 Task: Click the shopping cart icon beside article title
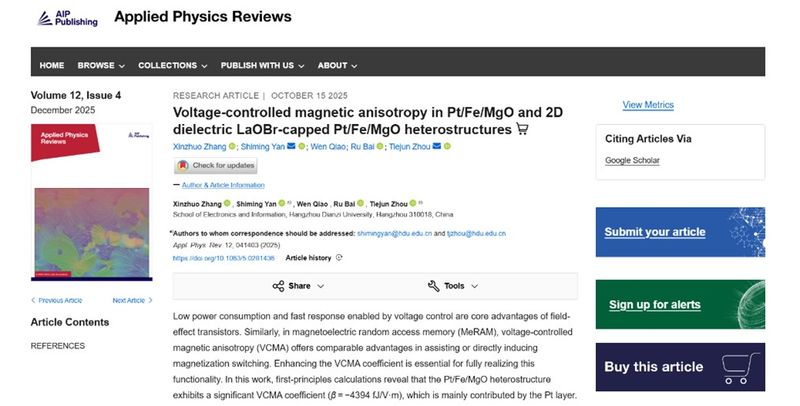pos(521,129)
